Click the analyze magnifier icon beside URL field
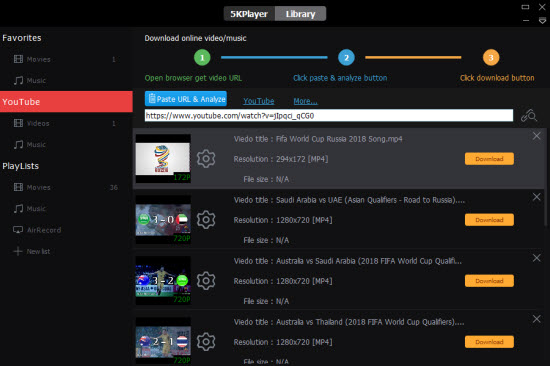 [529, 115]
